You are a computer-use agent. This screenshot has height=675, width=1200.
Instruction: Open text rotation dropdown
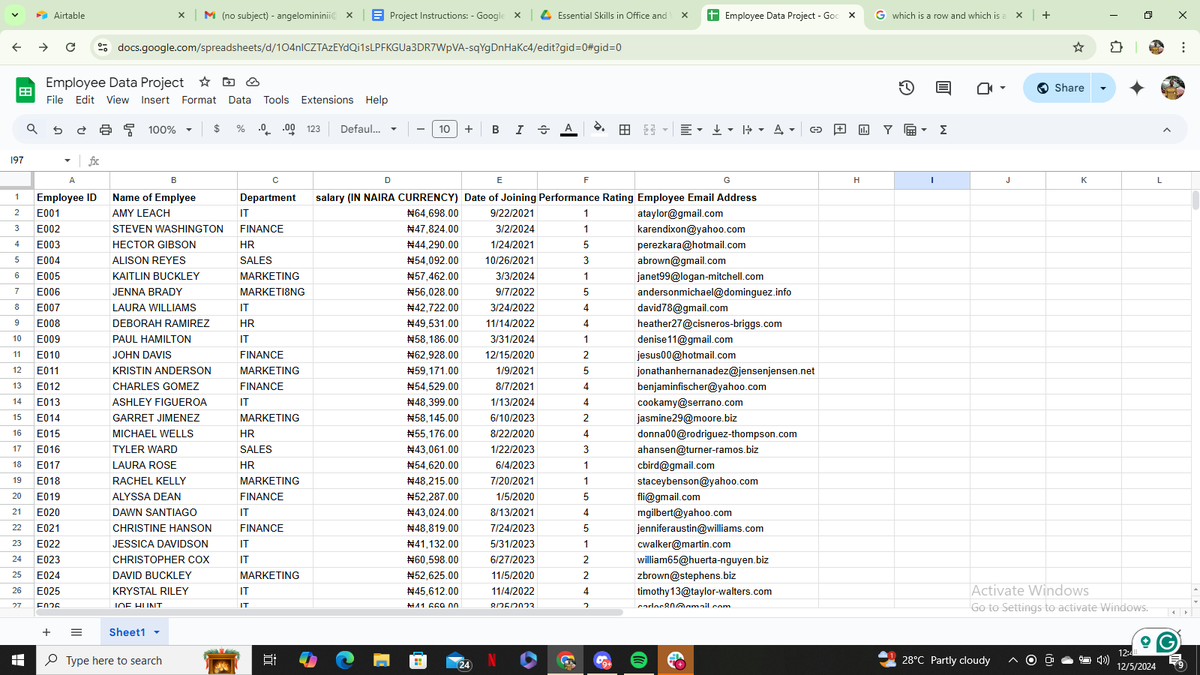(785, 129)
